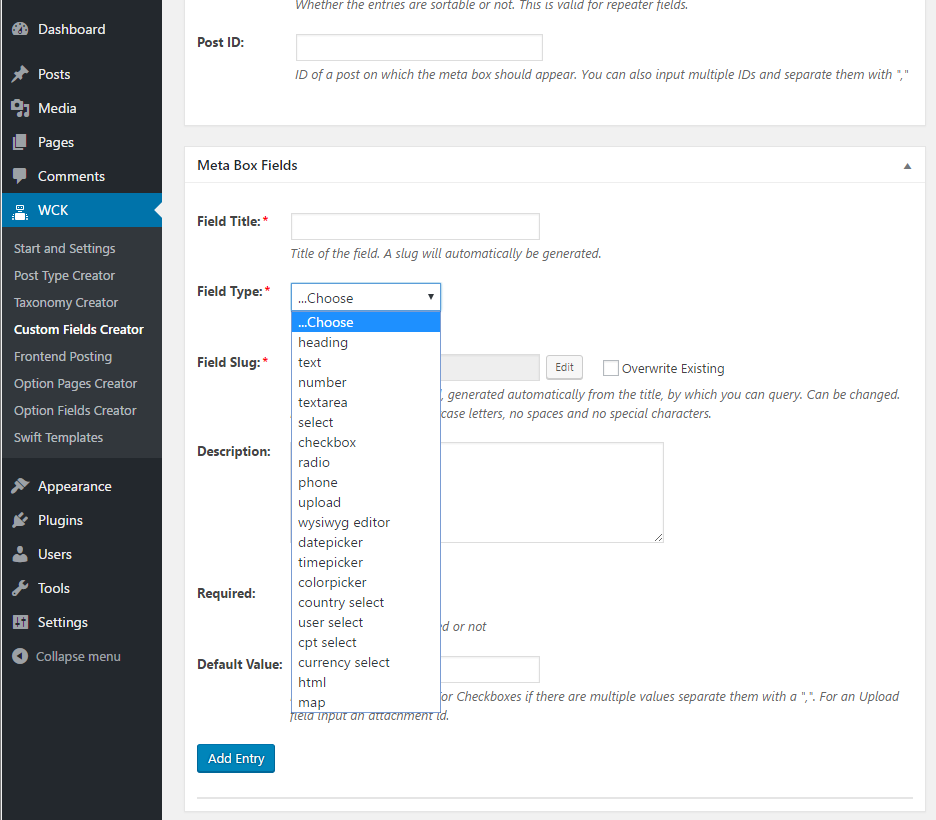Image resolution: width=936 pixels, height=820 pixels.
Task: Click the Plugins plug icon
Action: (20, 520)
